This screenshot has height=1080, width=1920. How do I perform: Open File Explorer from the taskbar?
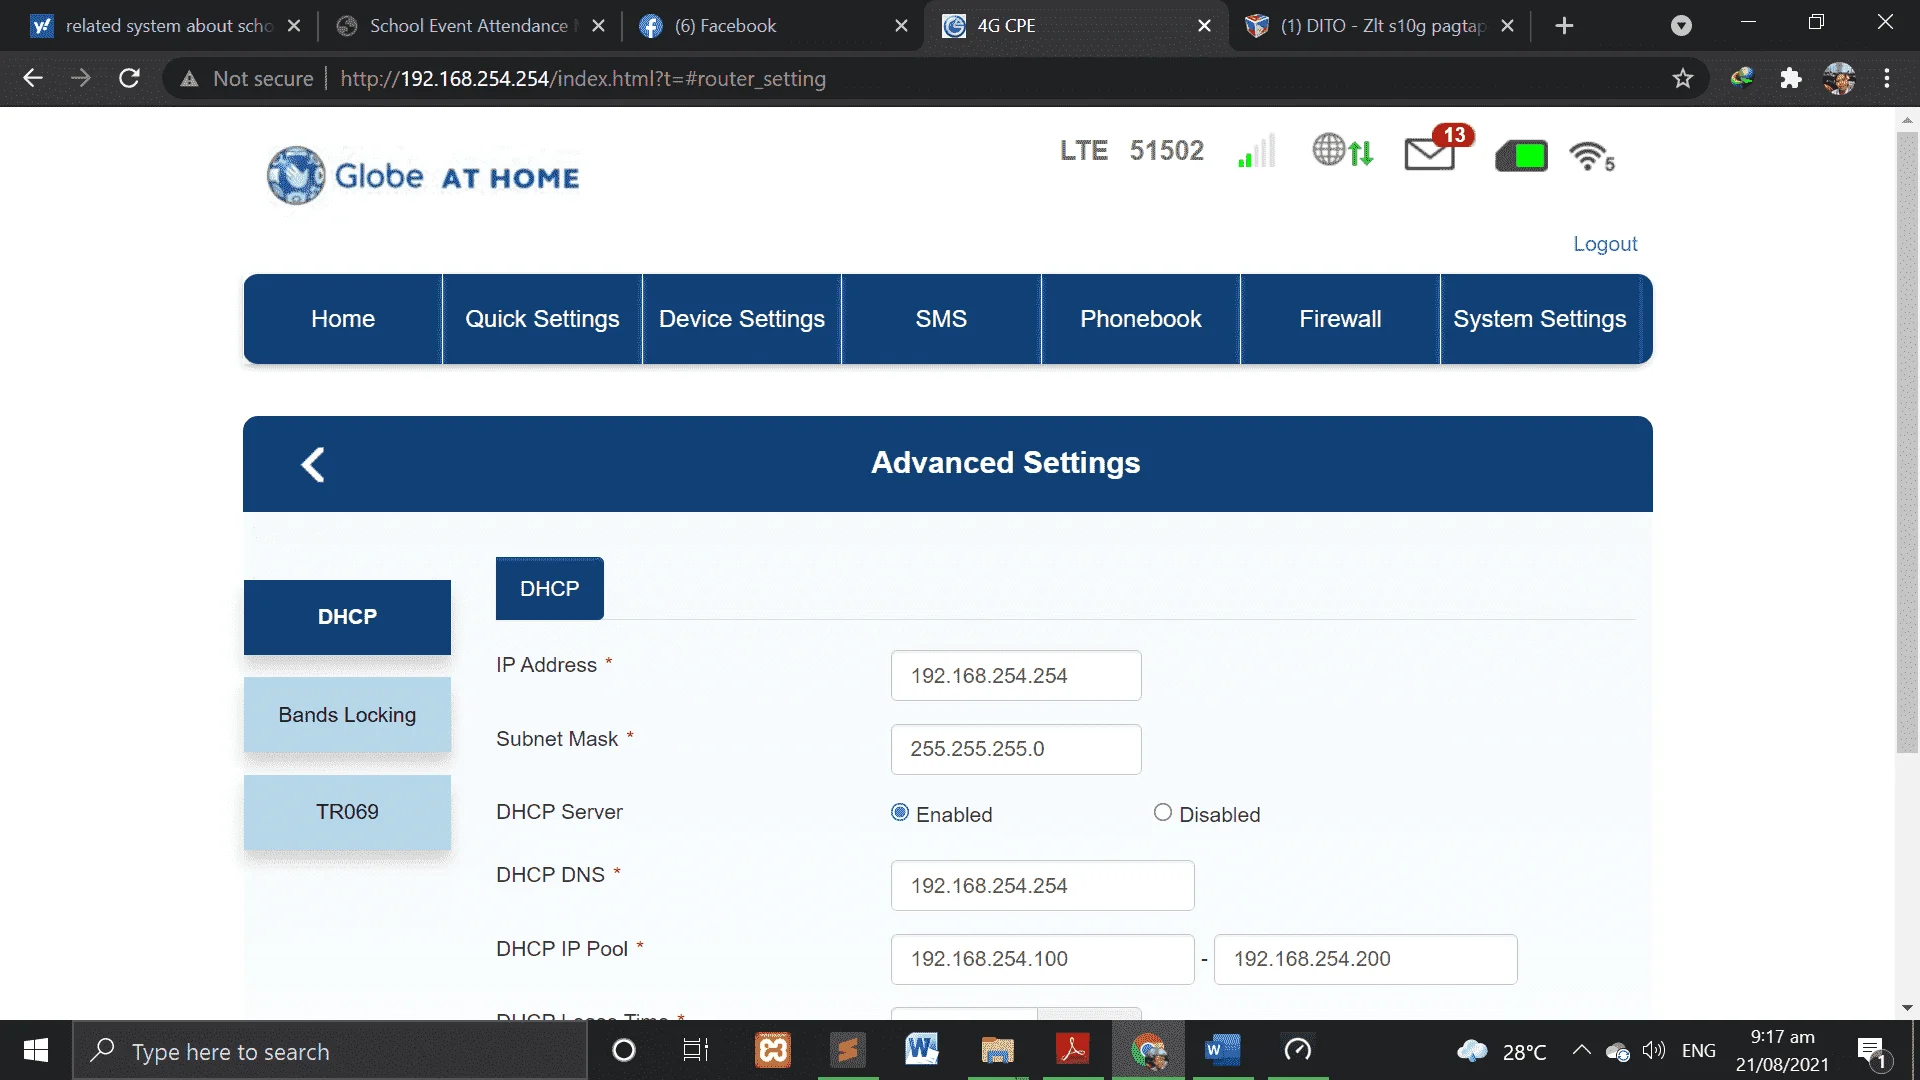click(997, 1050)
